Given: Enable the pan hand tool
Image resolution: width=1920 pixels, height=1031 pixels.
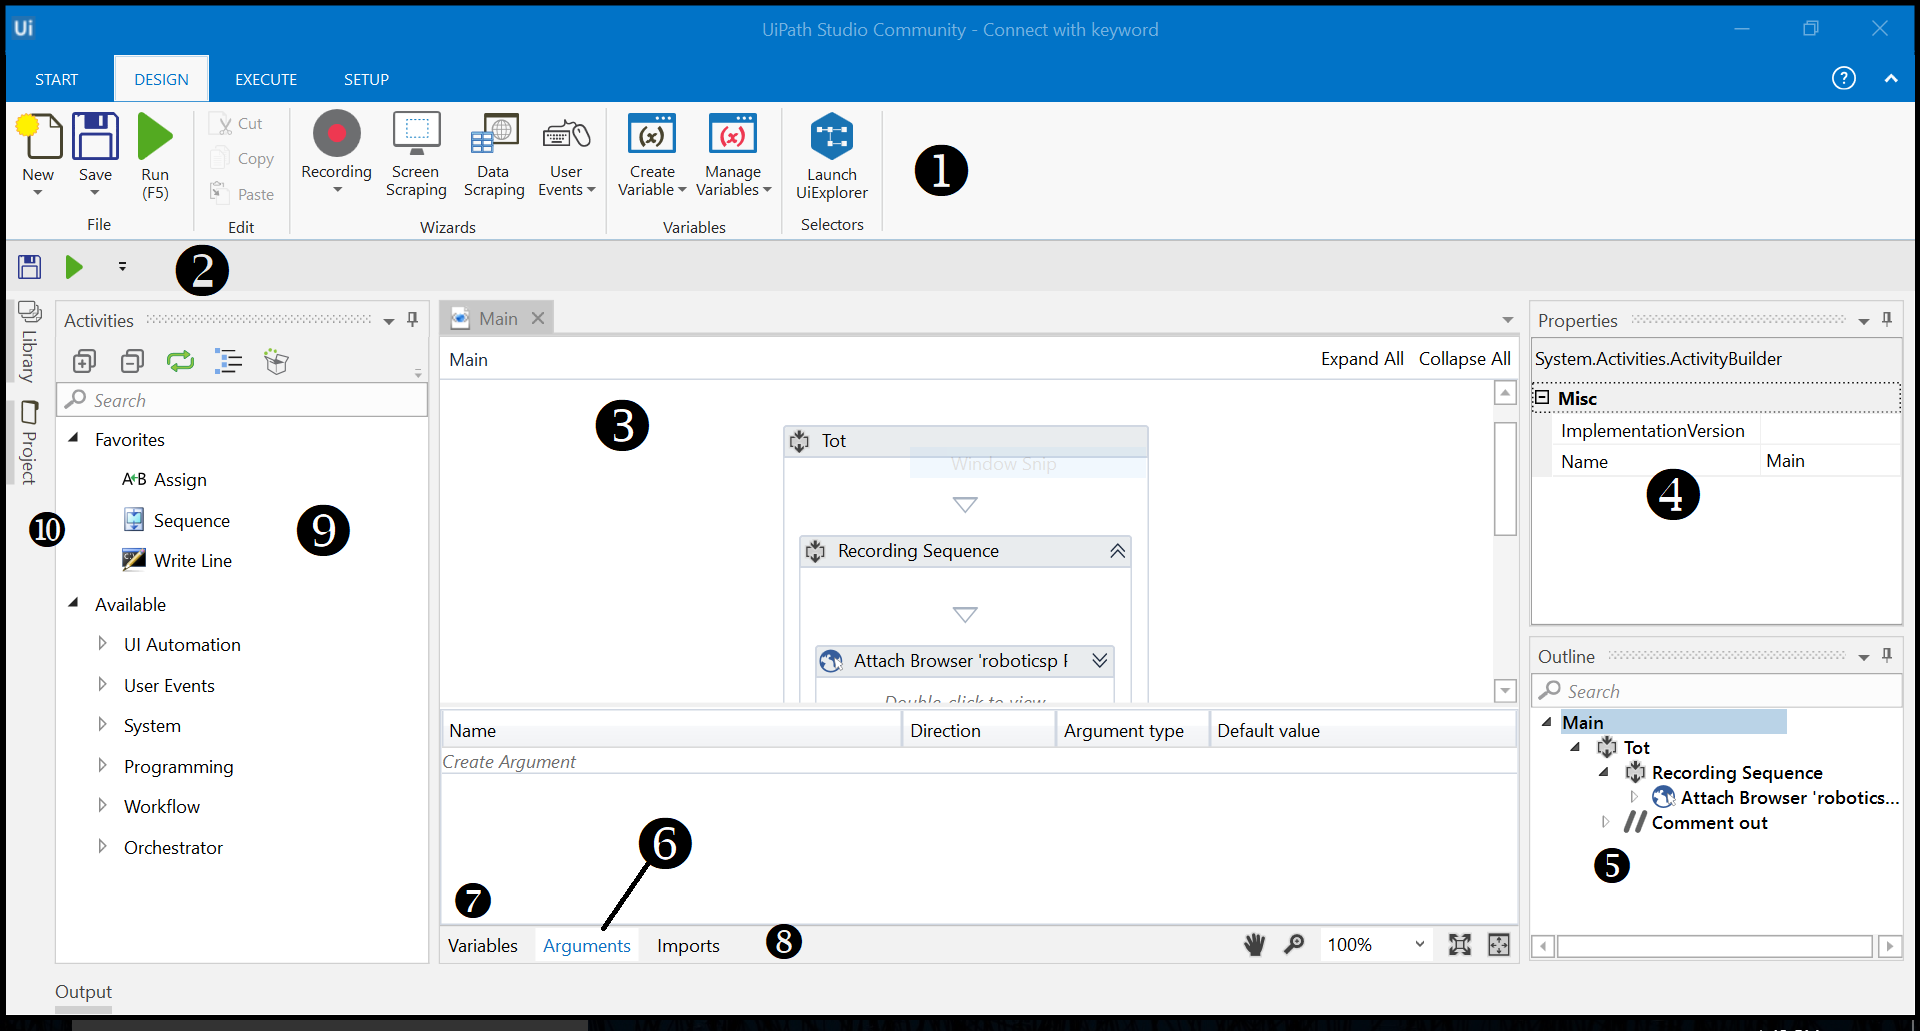Looking at the screenshot, I should (x=1254, y=945).
